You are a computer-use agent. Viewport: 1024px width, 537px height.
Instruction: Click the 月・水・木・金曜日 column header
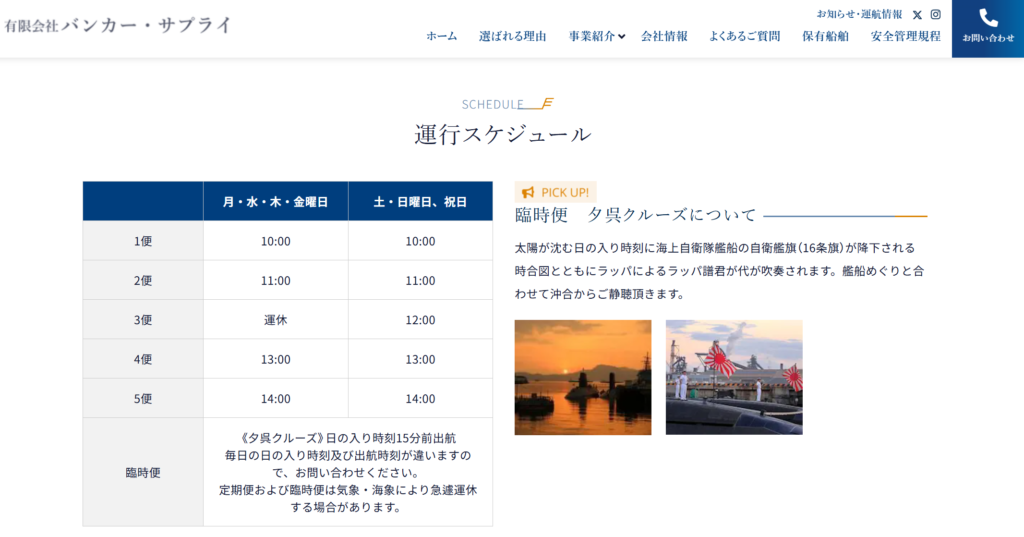275,201
